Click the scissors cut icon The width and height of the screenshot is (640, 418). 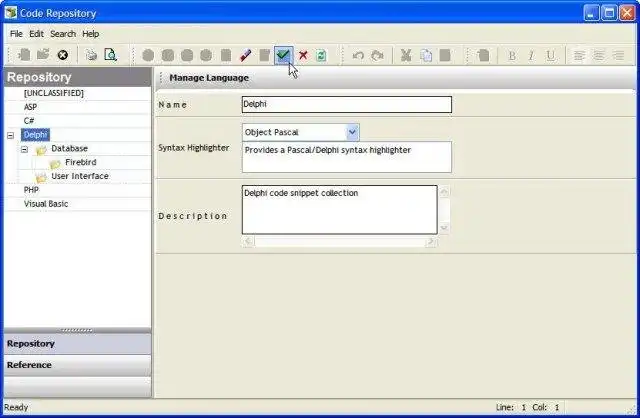pos(406,55)
